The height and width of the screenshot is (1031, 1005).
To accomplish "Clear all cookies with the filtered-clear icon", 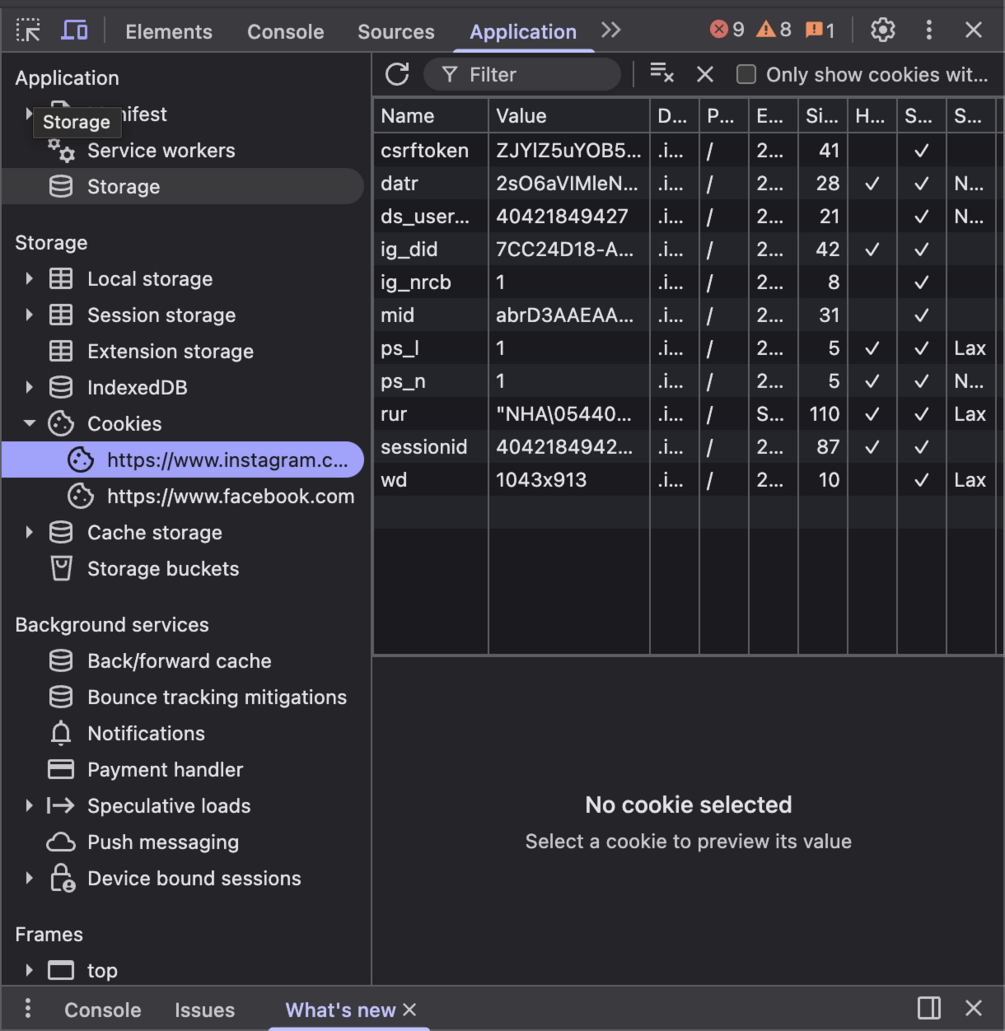I will tap(662, 74).
